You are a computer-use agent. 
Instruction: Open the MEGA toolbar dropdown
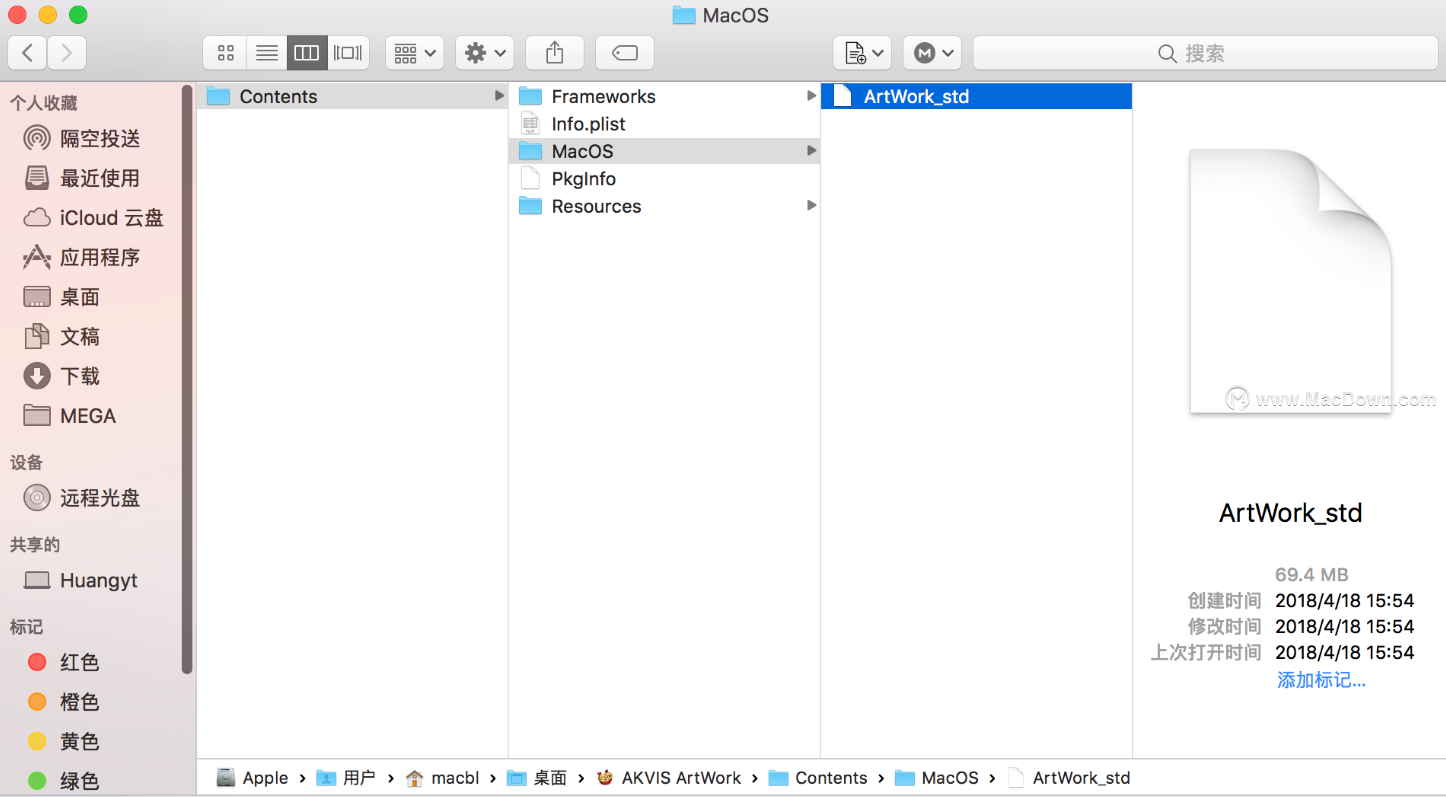pos(932,53)
